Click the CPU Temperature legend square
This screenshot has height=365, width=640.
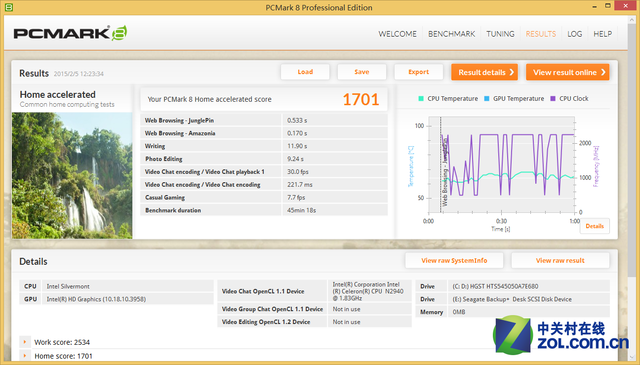click(x=421, y=98)
